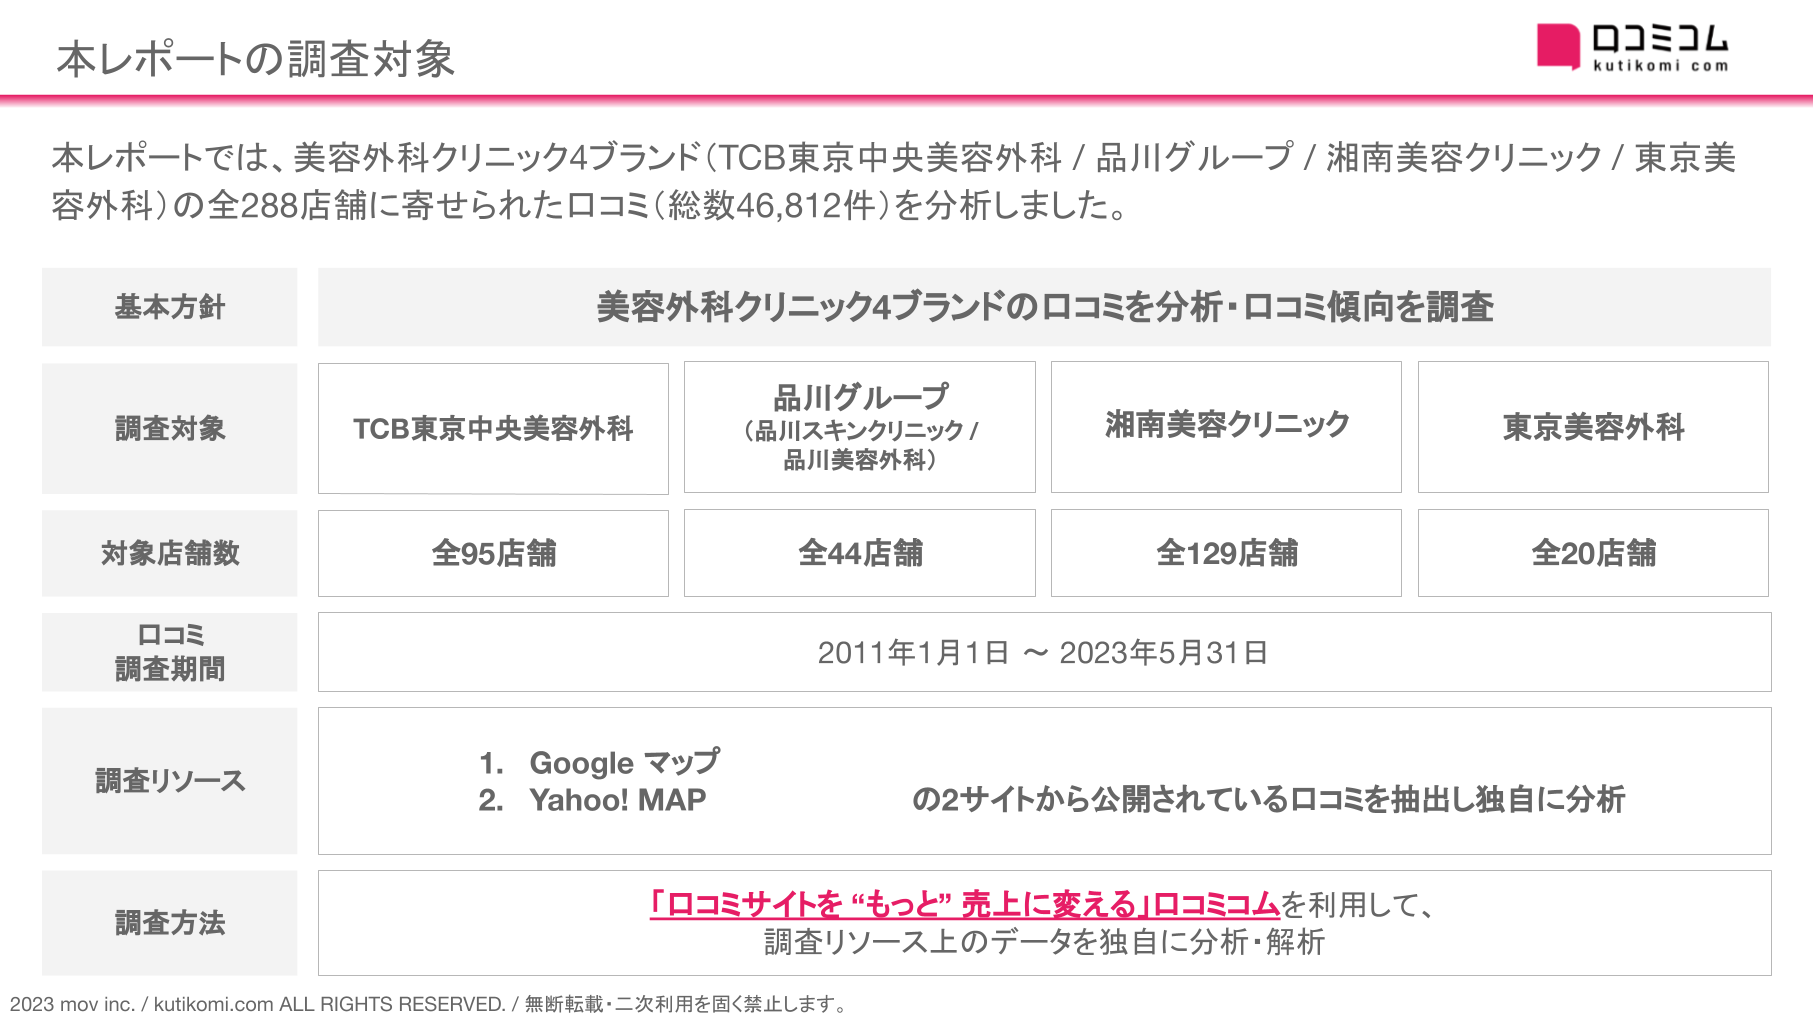Viewport: 1813px width, 1020px height.
Task: Click the 品川グループ table cell with subtitle
Action: tap(860, 427)
